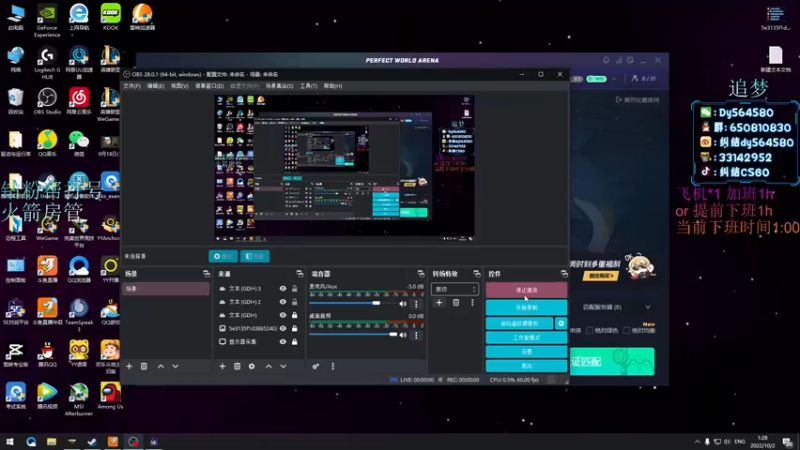The height and width of the screenshot is (450, 800).
Task: Add a new source with the plus icon
Action: (x=222, y=366)
